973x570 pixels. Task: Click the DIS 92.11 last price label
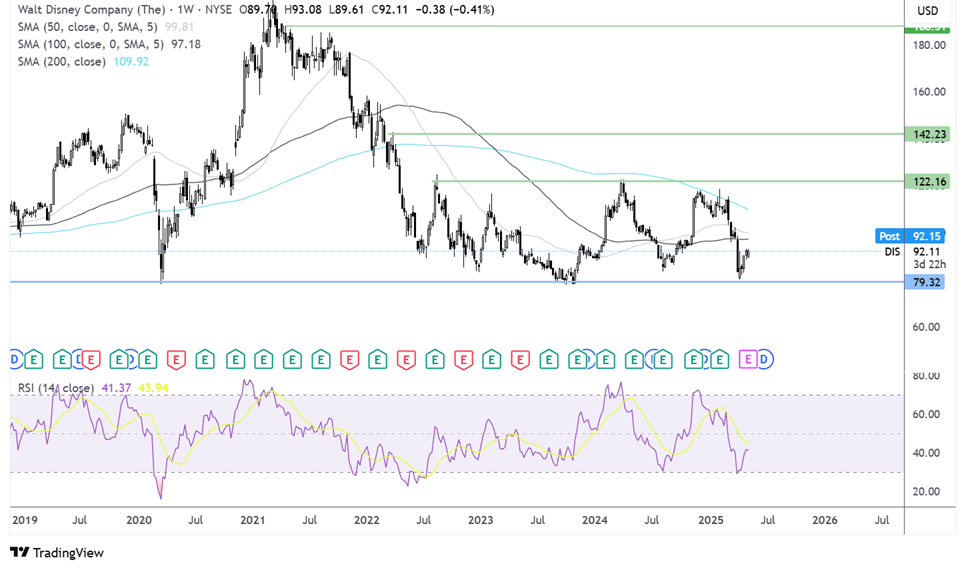click(x=912, y=252)
